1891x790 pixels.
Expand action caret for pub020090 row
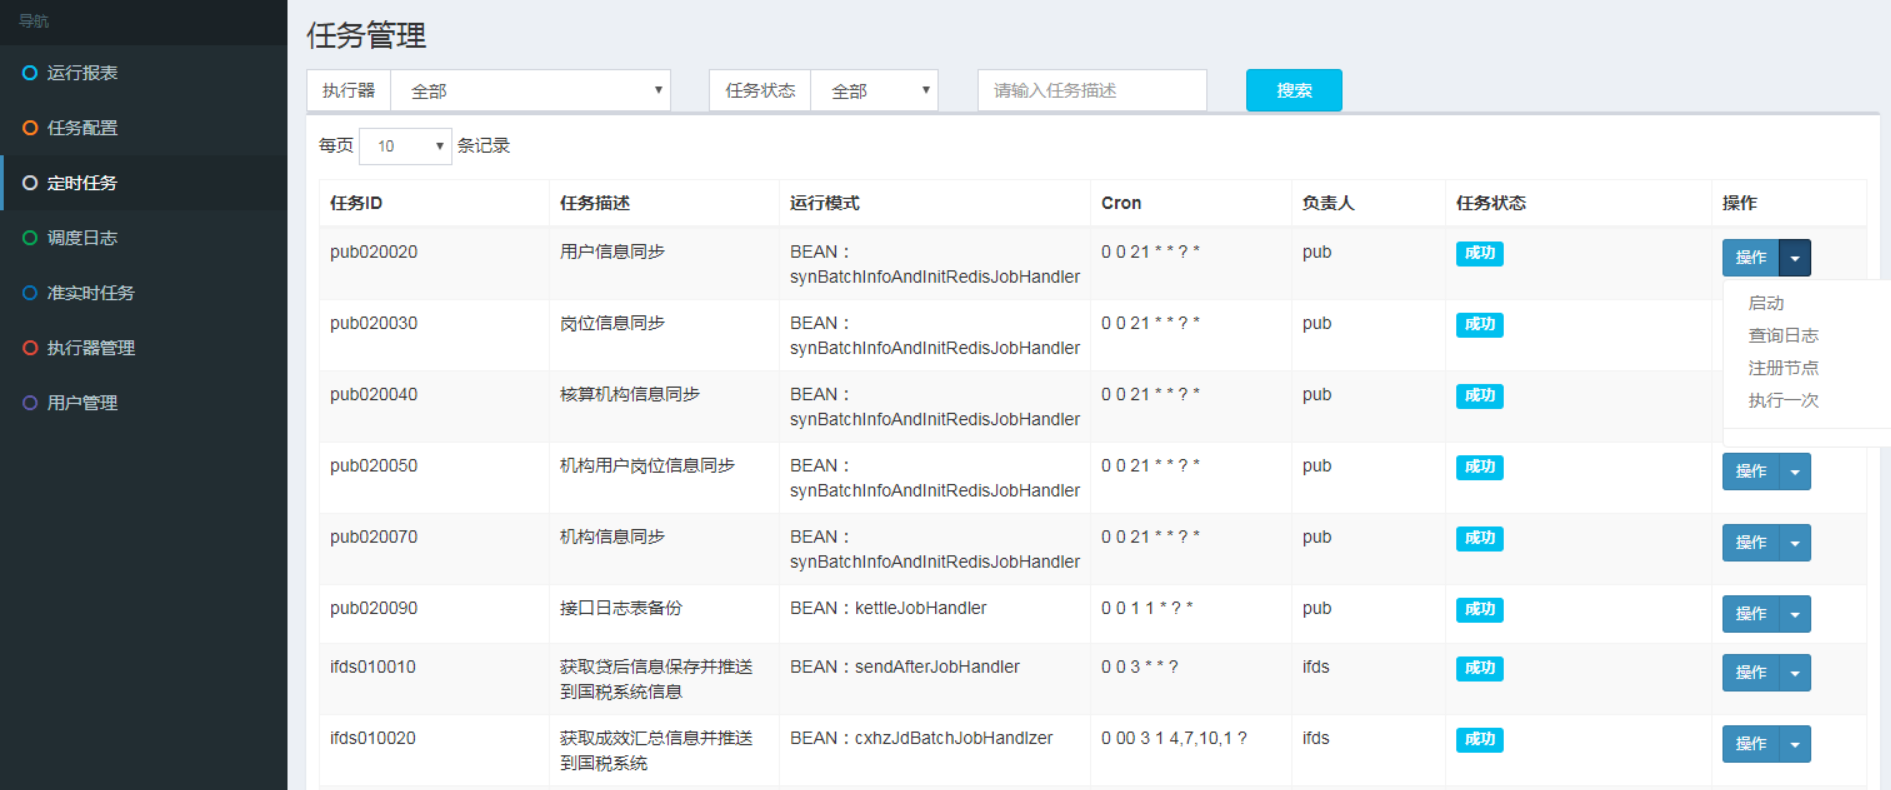pos(1795,614)
